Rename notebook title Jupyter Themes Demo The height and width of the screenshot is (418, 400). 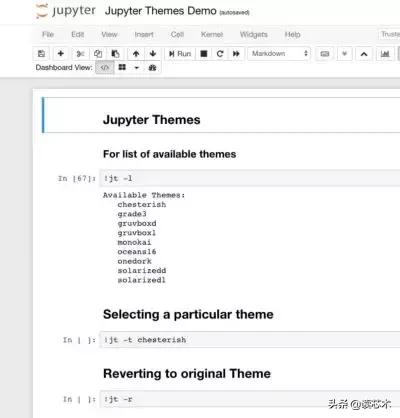coord(161,11)
